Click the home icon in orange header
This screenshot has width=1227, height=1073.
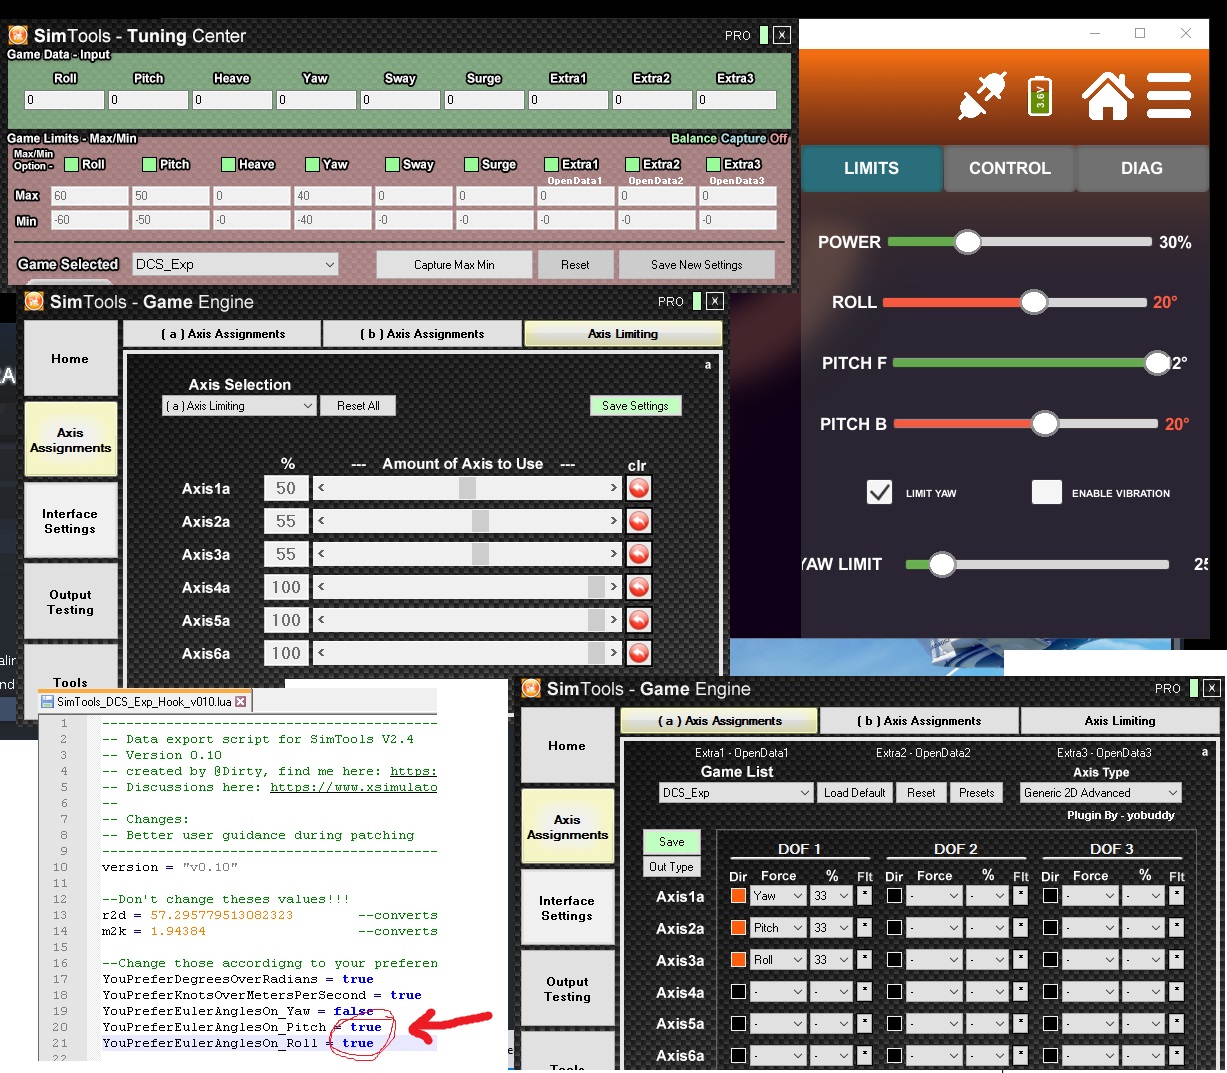(x=1107, y=97)
